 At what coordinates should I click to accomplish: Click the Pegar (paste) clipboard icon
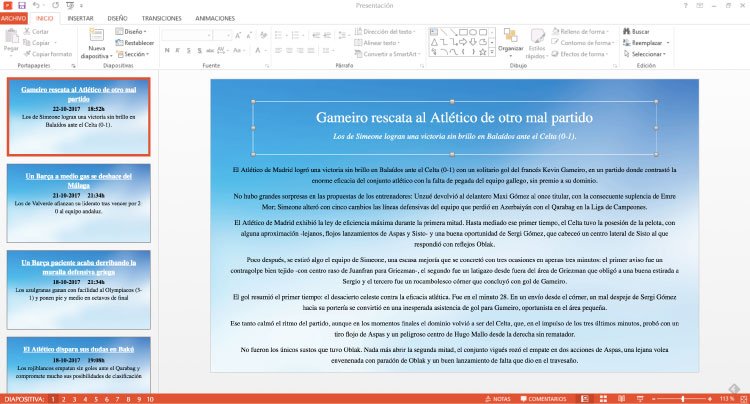coord(11,36)
